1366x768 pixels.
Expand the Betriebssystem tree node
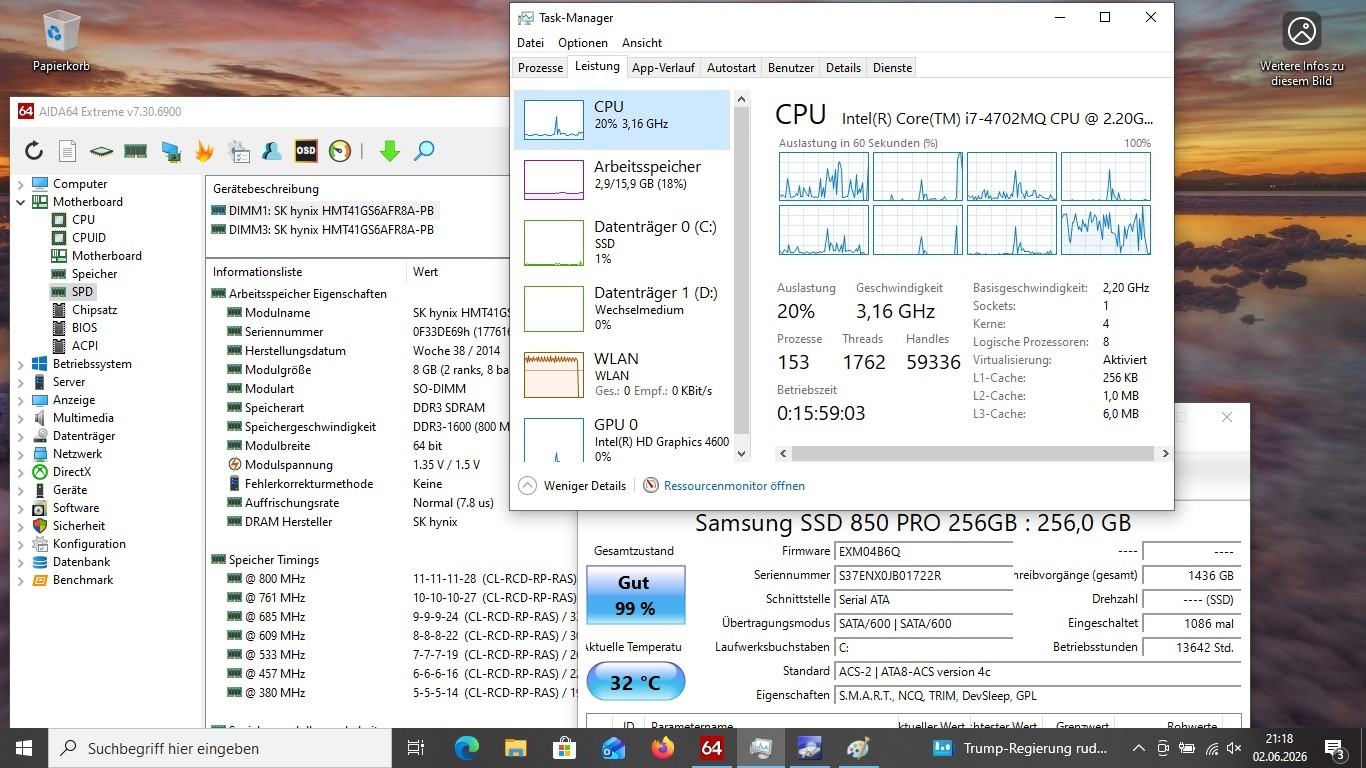tap(21, 364)
